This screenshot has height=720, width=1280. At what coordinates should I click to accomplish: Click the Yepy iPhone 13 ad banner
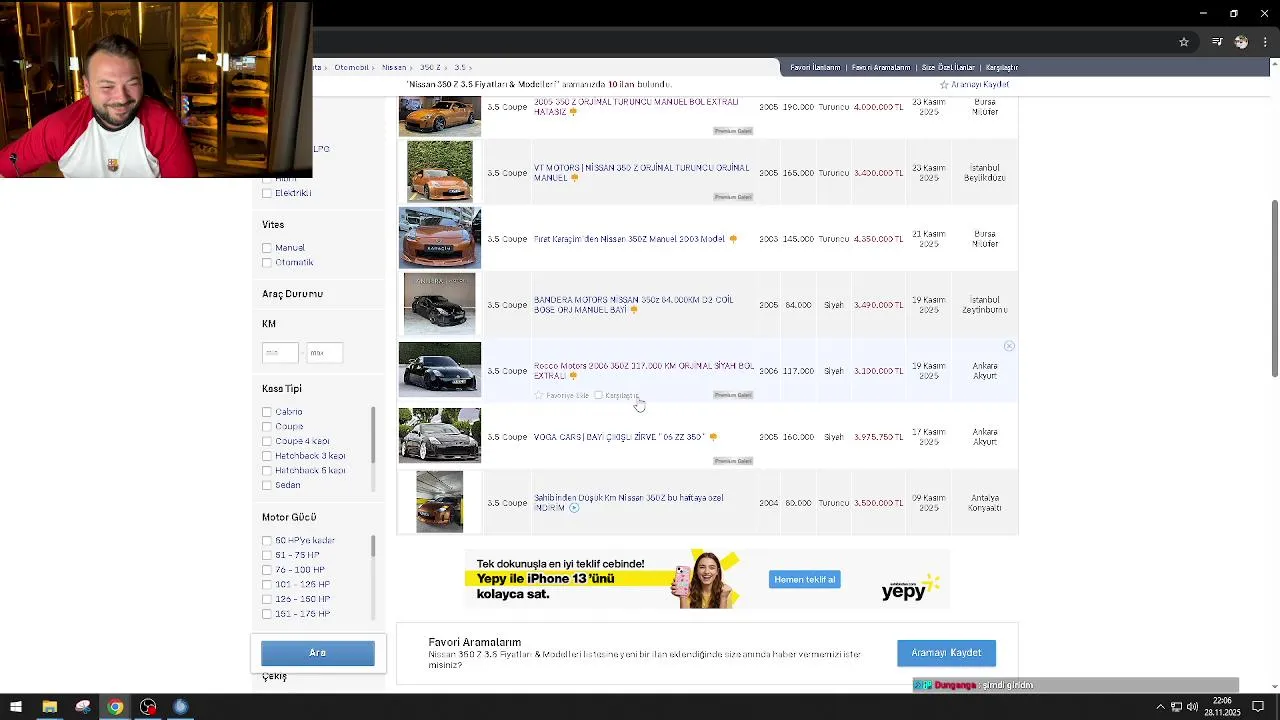point(706,579)
